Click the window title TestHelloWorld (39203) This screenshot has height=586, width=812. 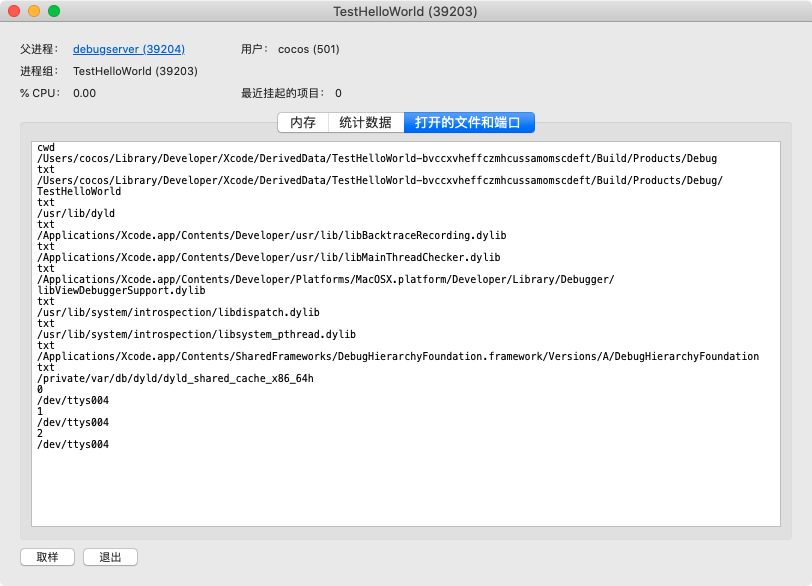tap(405, 12)
